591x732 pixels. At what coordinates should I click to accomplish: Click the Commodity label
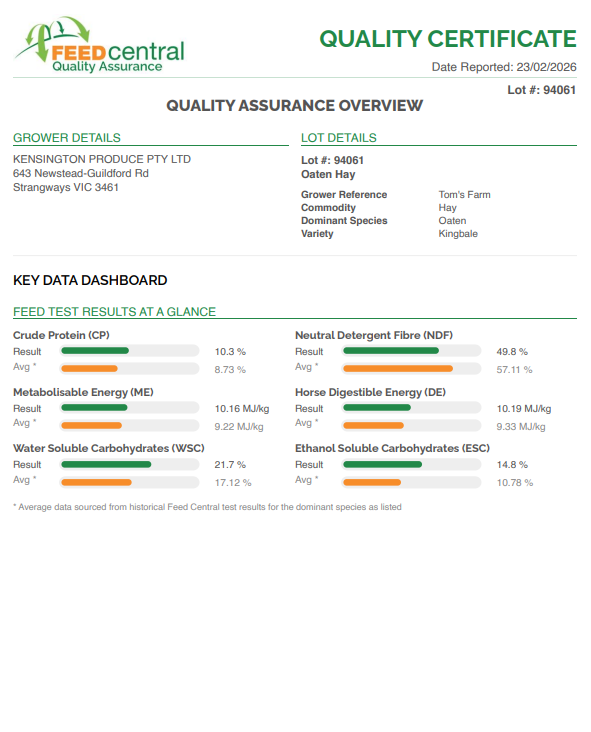click(328, 207)
